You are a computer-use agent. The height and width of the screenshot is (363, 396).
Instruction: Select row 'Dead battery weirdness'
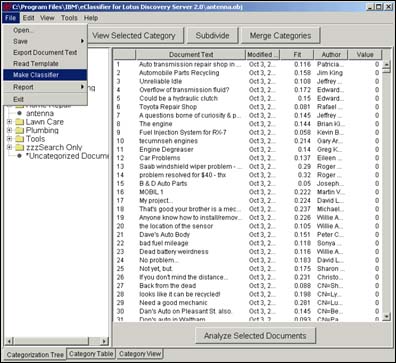[248, 252]
